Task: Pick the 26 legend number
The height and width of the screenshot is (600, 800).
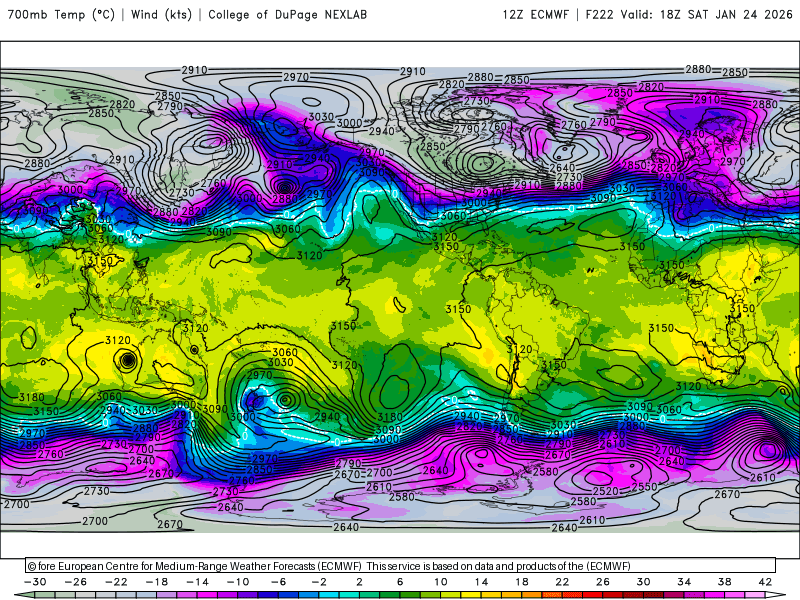Action: 603,582
